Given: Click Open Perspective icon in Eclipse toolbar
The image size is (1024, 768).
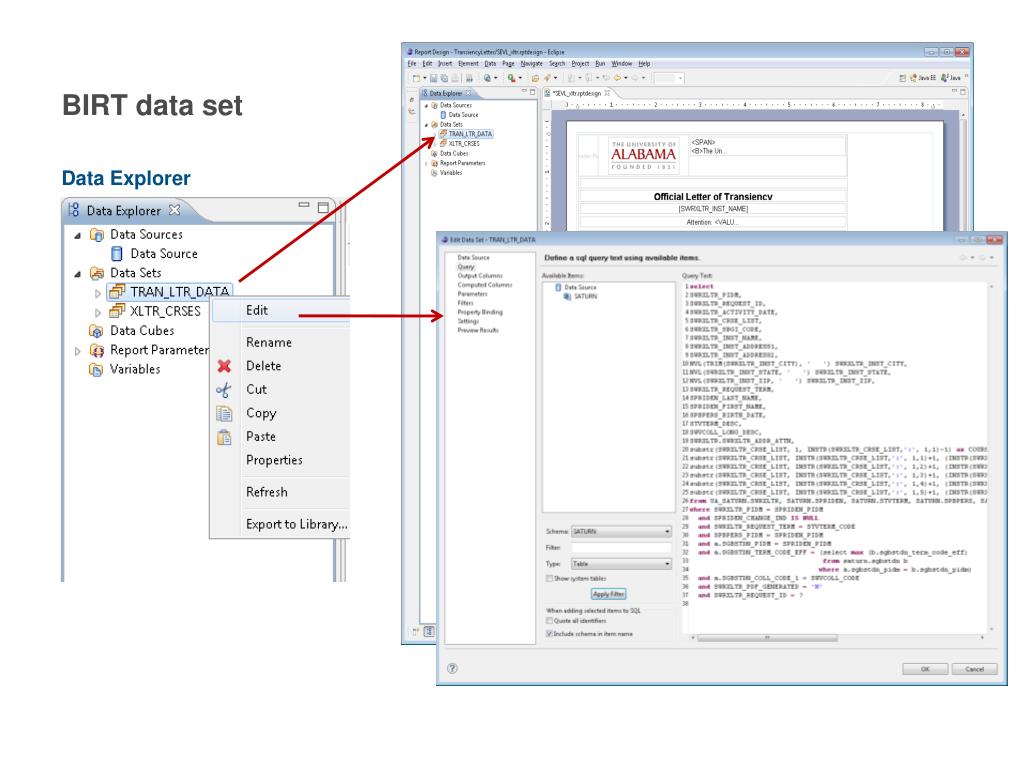Looking at the screenshot, I should point(903,78).
